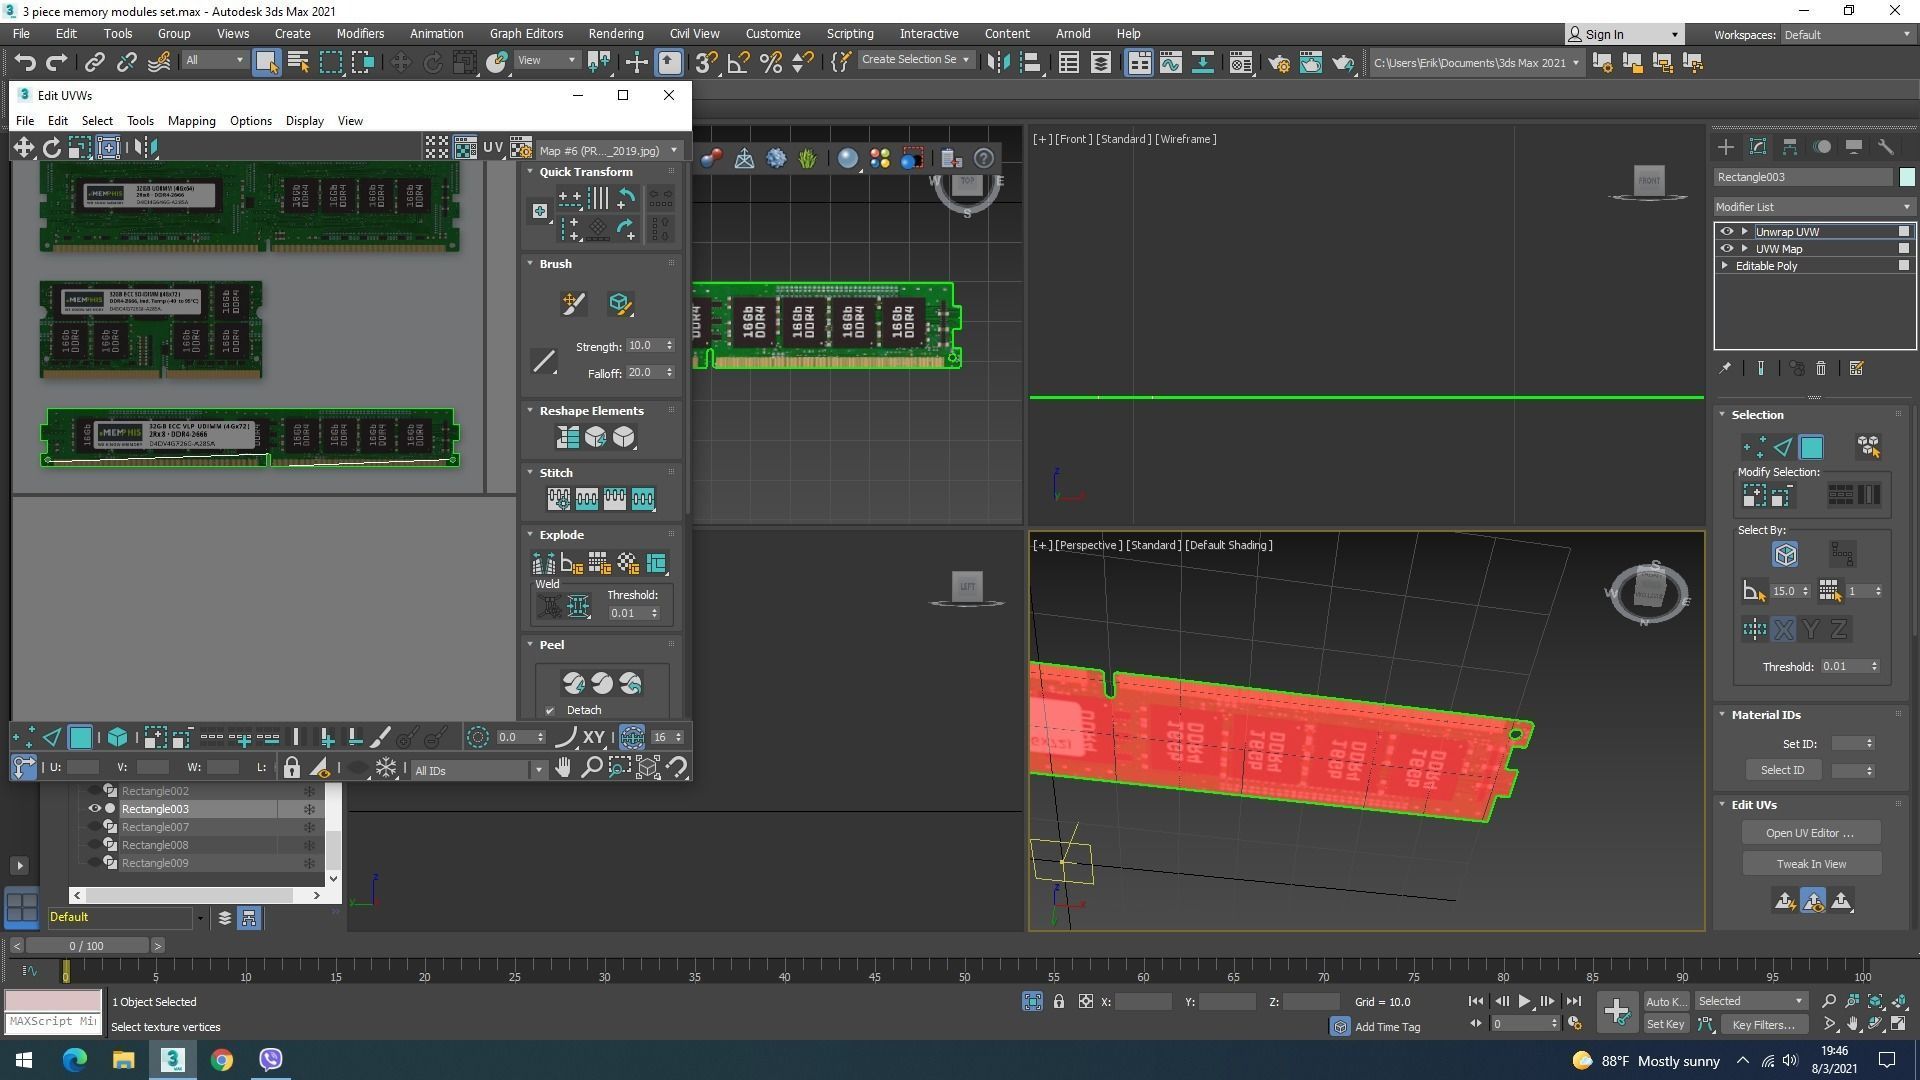Toggle Select by Element cube in Edit UVWs

click(117, 738)
